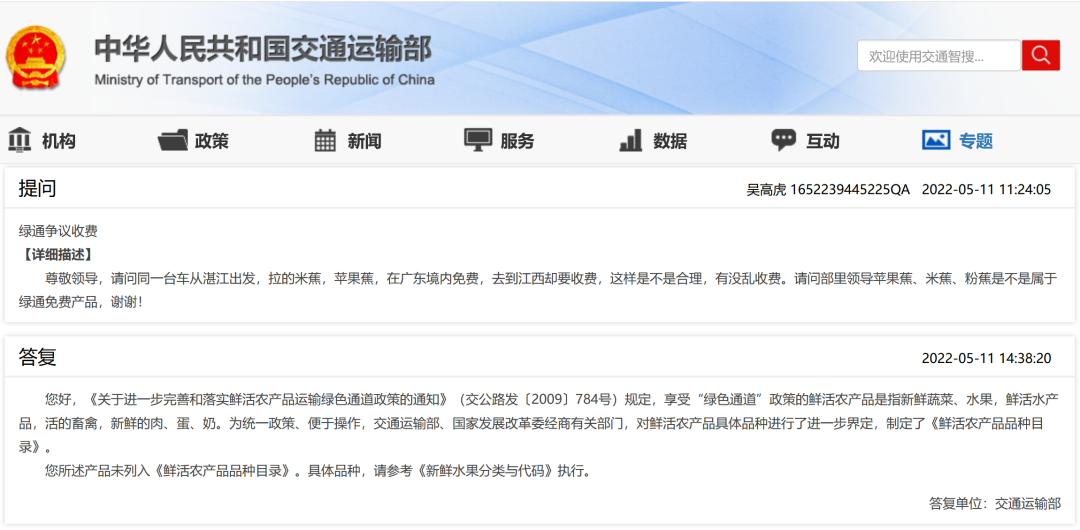Click the building icon beside 机构
The height and width of the screenshot is (530, 1080).
19,140
